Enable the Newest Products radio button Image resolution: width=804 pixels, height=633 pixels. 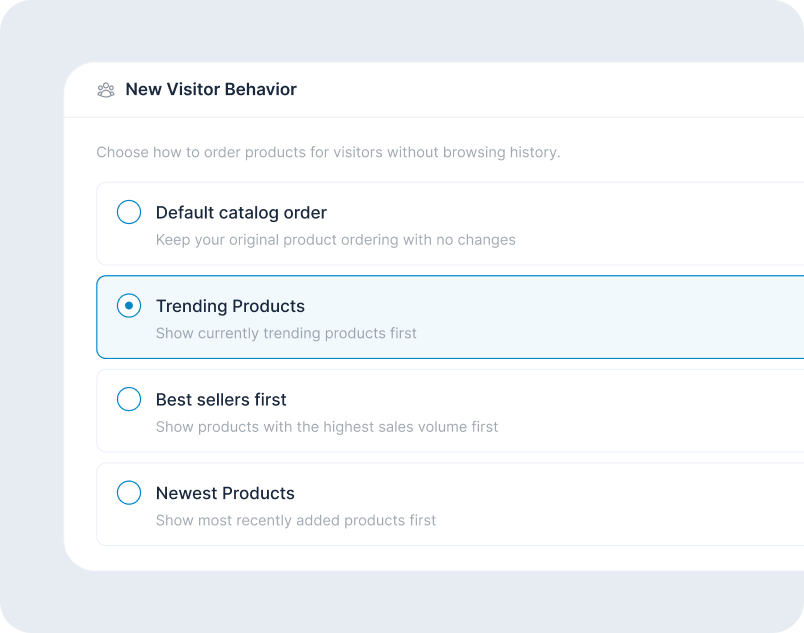(129, 493)
